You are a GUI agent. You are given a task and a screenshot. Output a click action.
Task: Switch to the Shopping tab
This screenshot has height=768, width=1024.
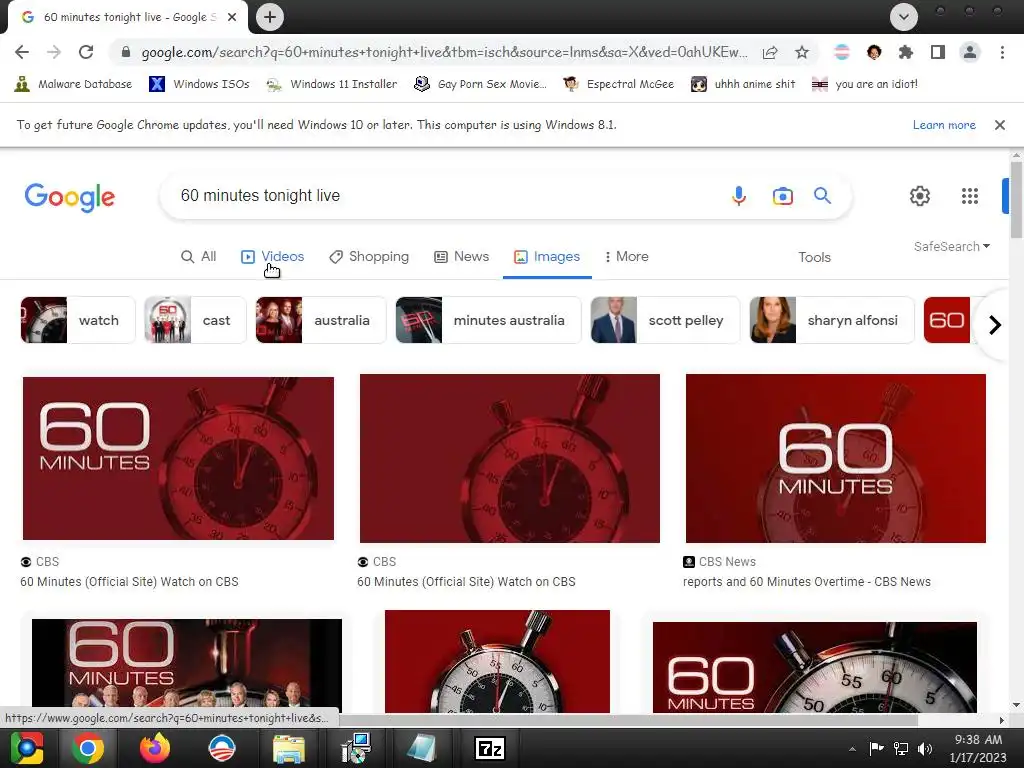click(x=369, y=257)
